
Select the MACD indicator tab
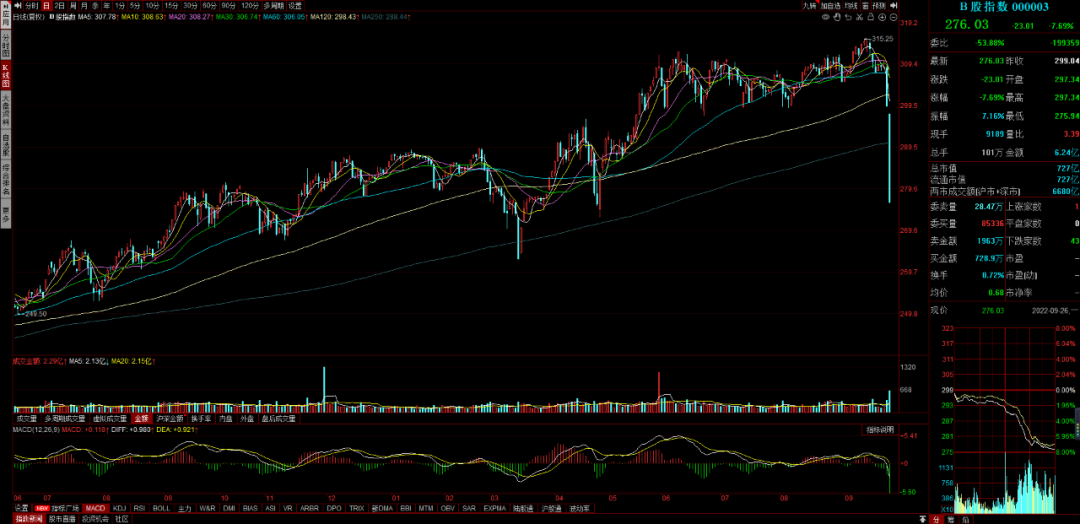(96, 508)
